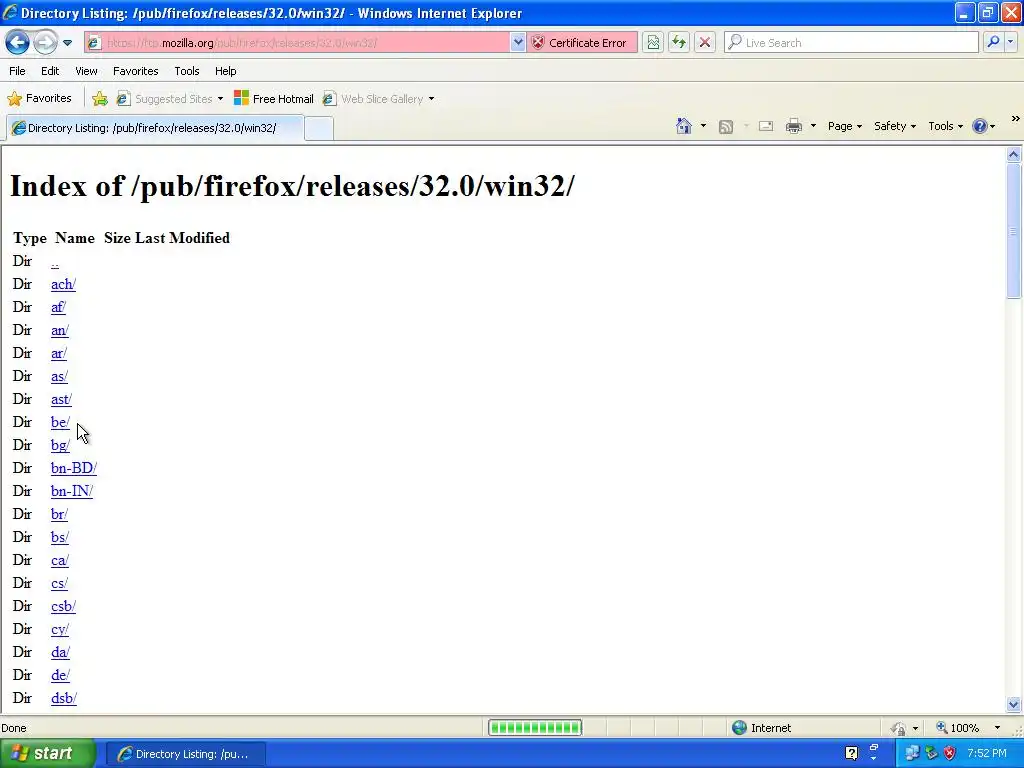Select the Directory Listing tab
Viewport: 1024px width, 768px height.
tap(154, 128)
